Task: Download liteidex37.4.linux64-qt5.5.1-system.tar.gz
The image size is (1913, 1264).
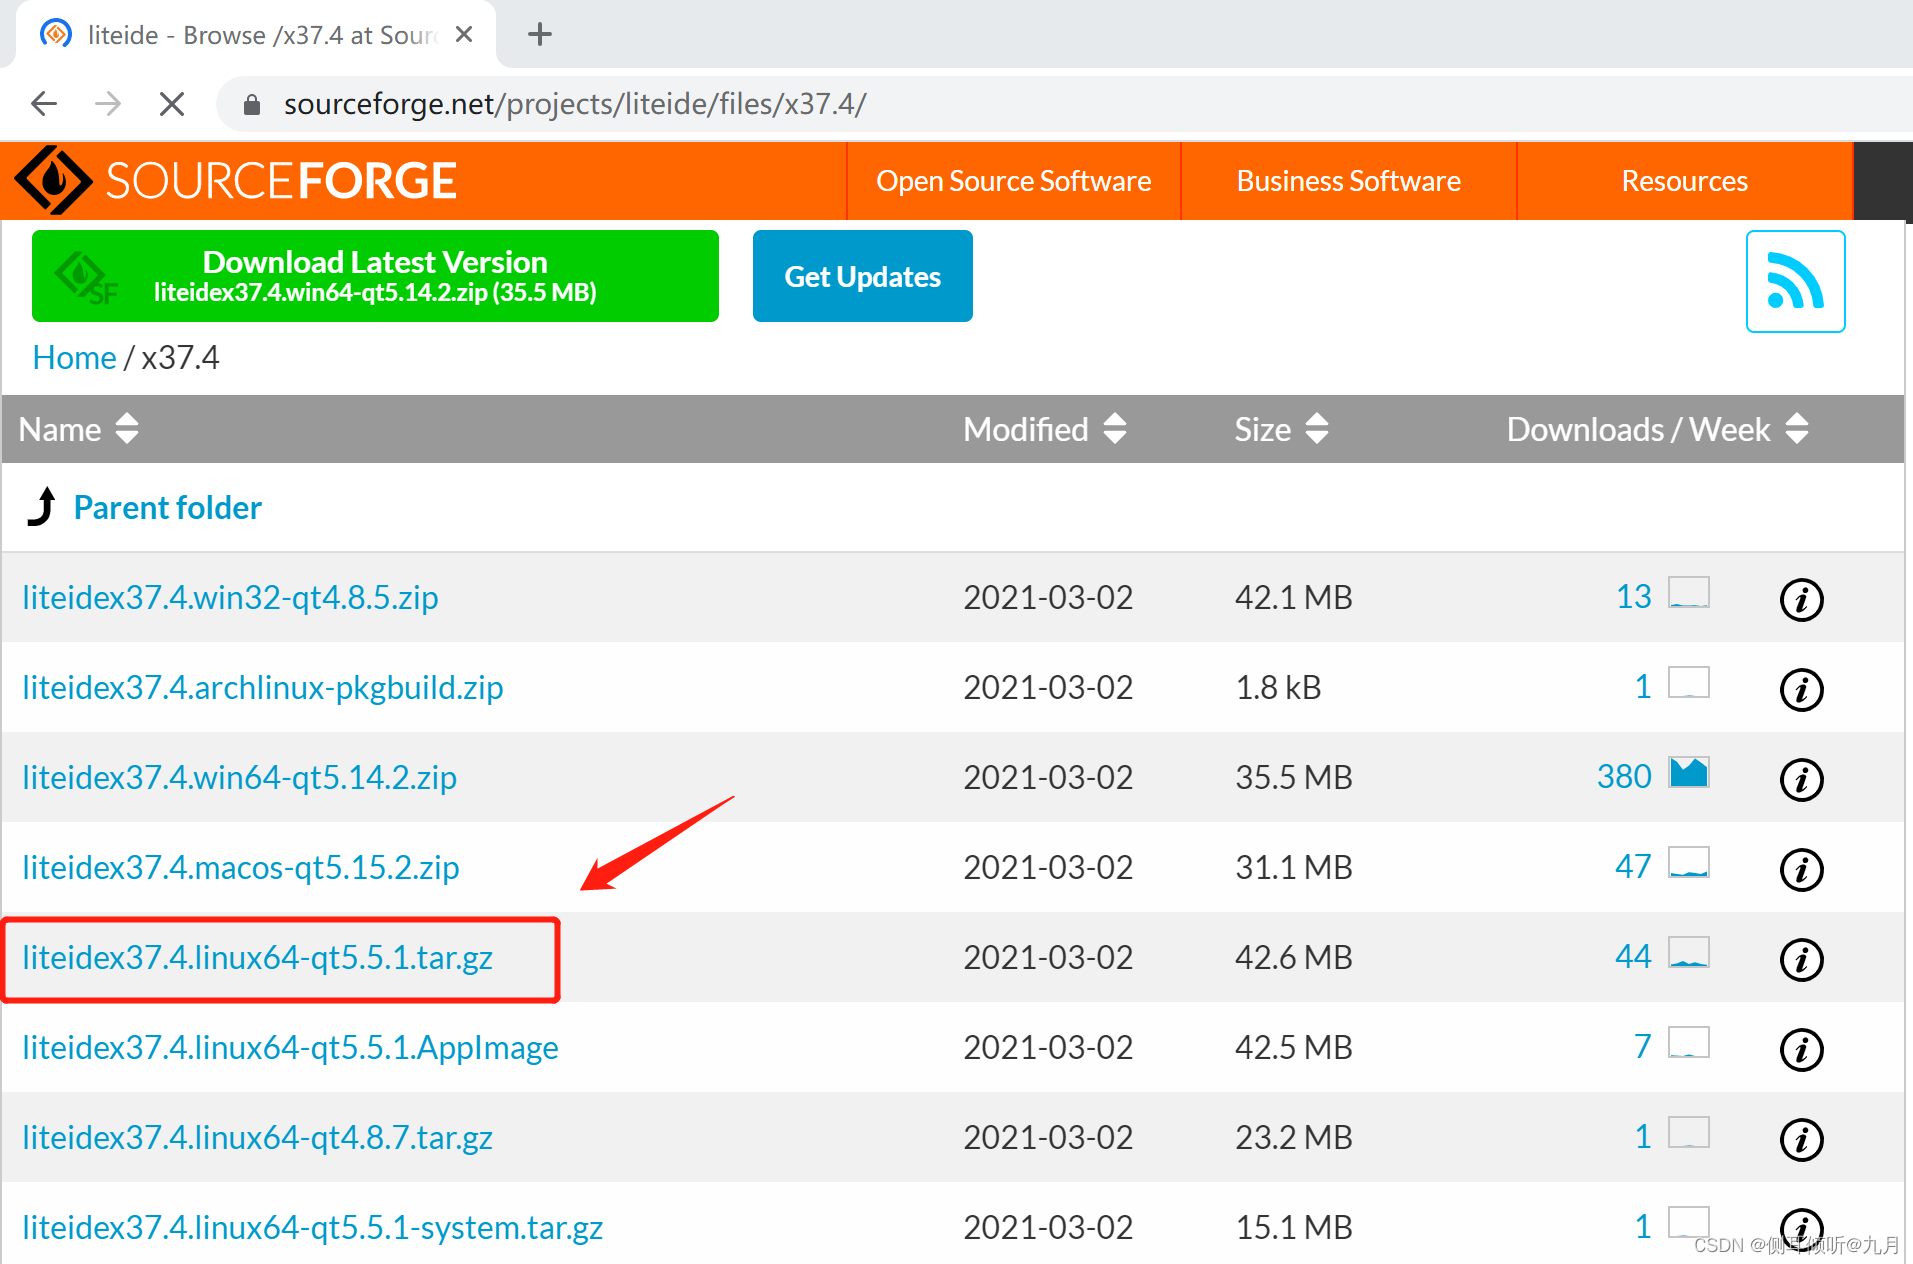Action: 312,1228
